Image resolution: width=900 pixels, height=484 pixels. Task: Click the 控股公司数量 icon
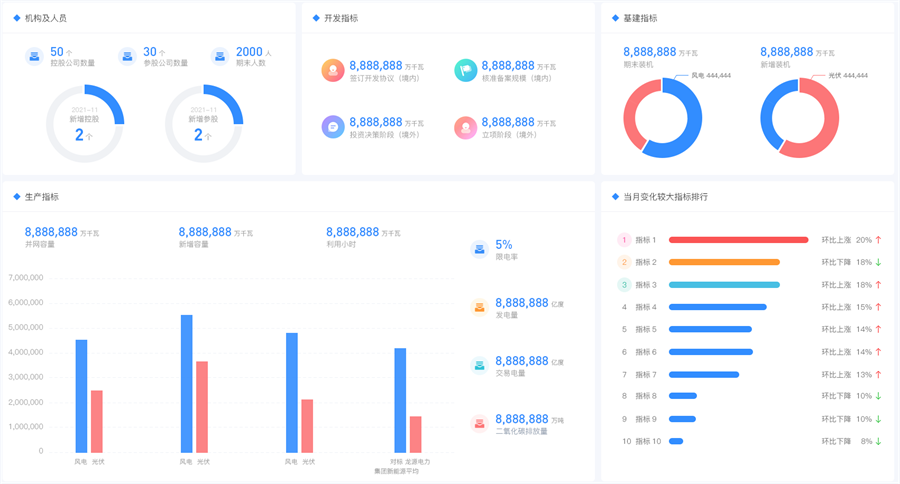(x=35, y=57)
